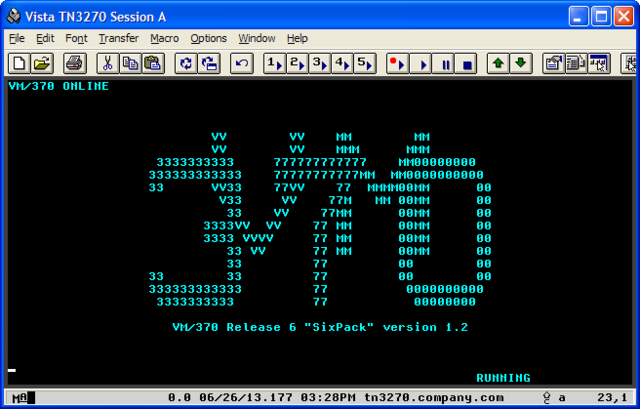Click the green up arrow icon

498,64
